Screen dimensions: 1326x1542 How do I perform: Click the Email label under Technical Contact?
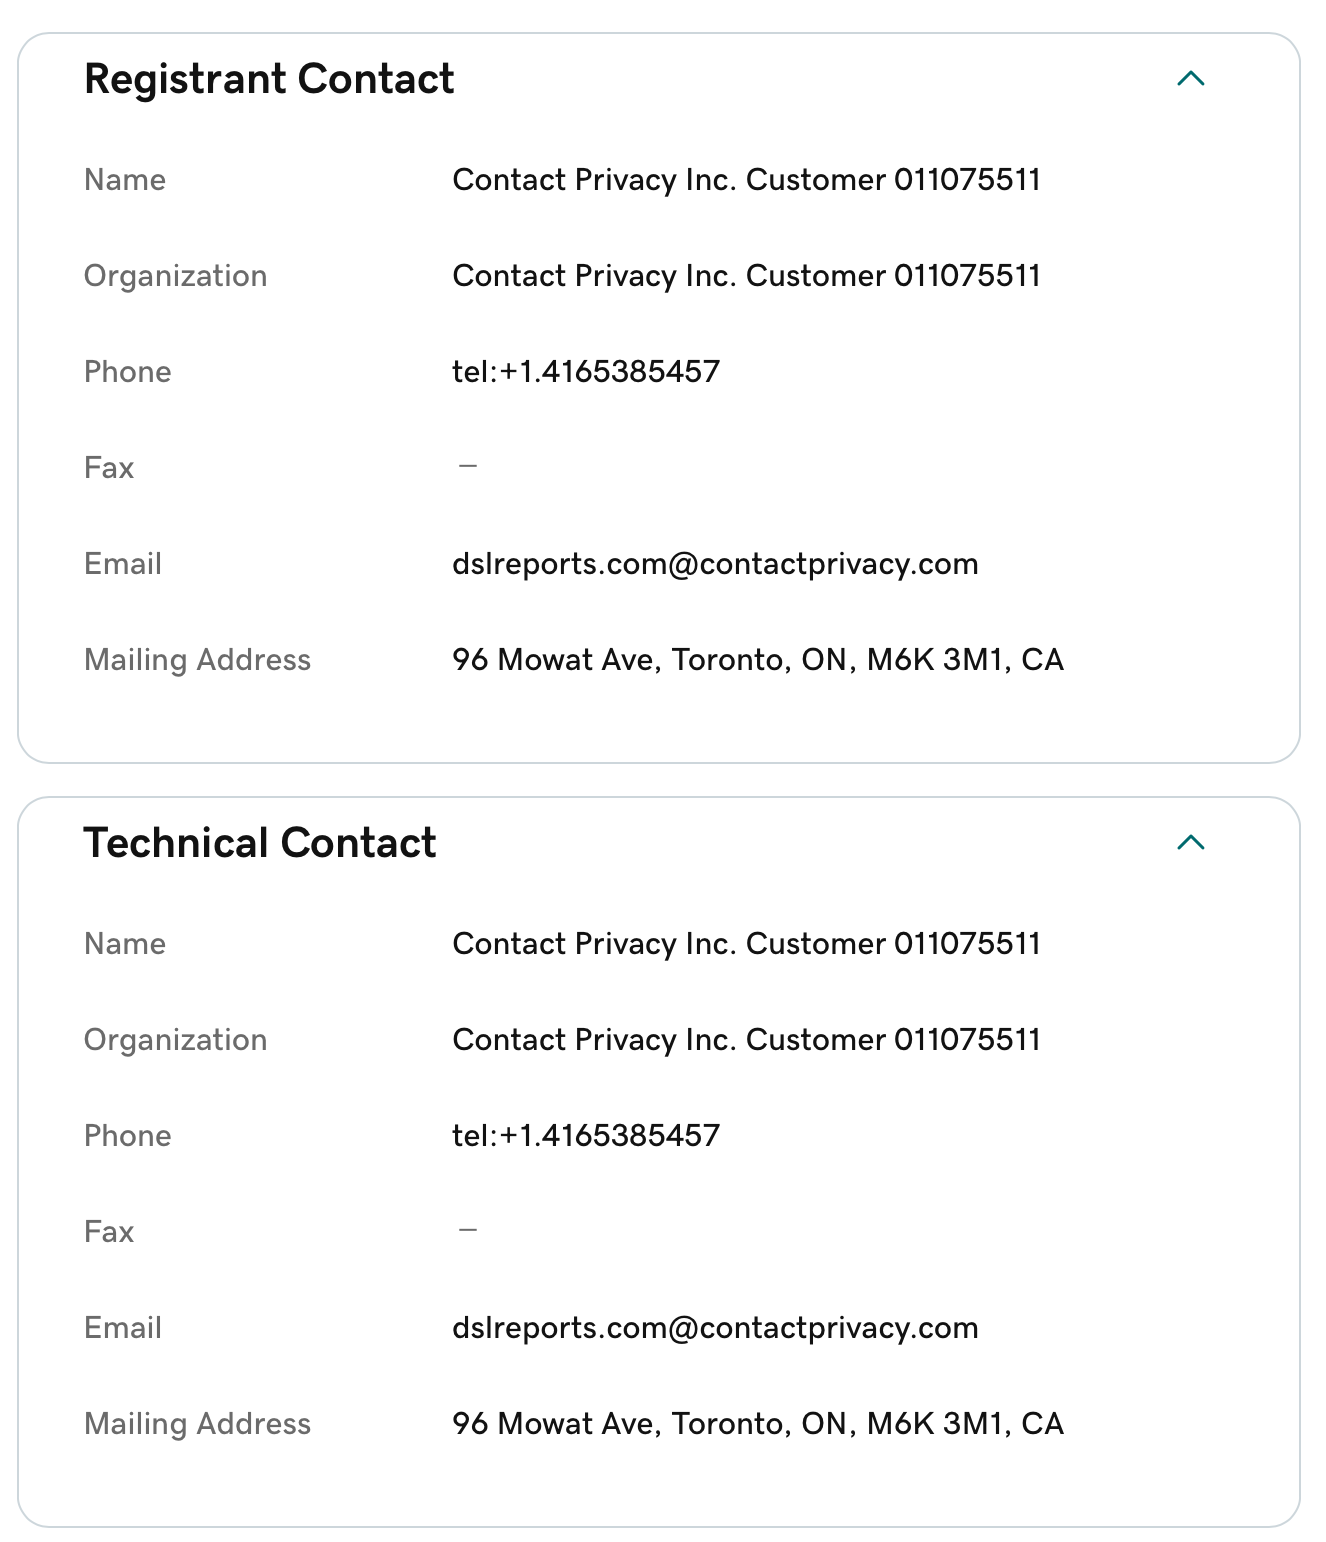click(x=123, y=1328)
